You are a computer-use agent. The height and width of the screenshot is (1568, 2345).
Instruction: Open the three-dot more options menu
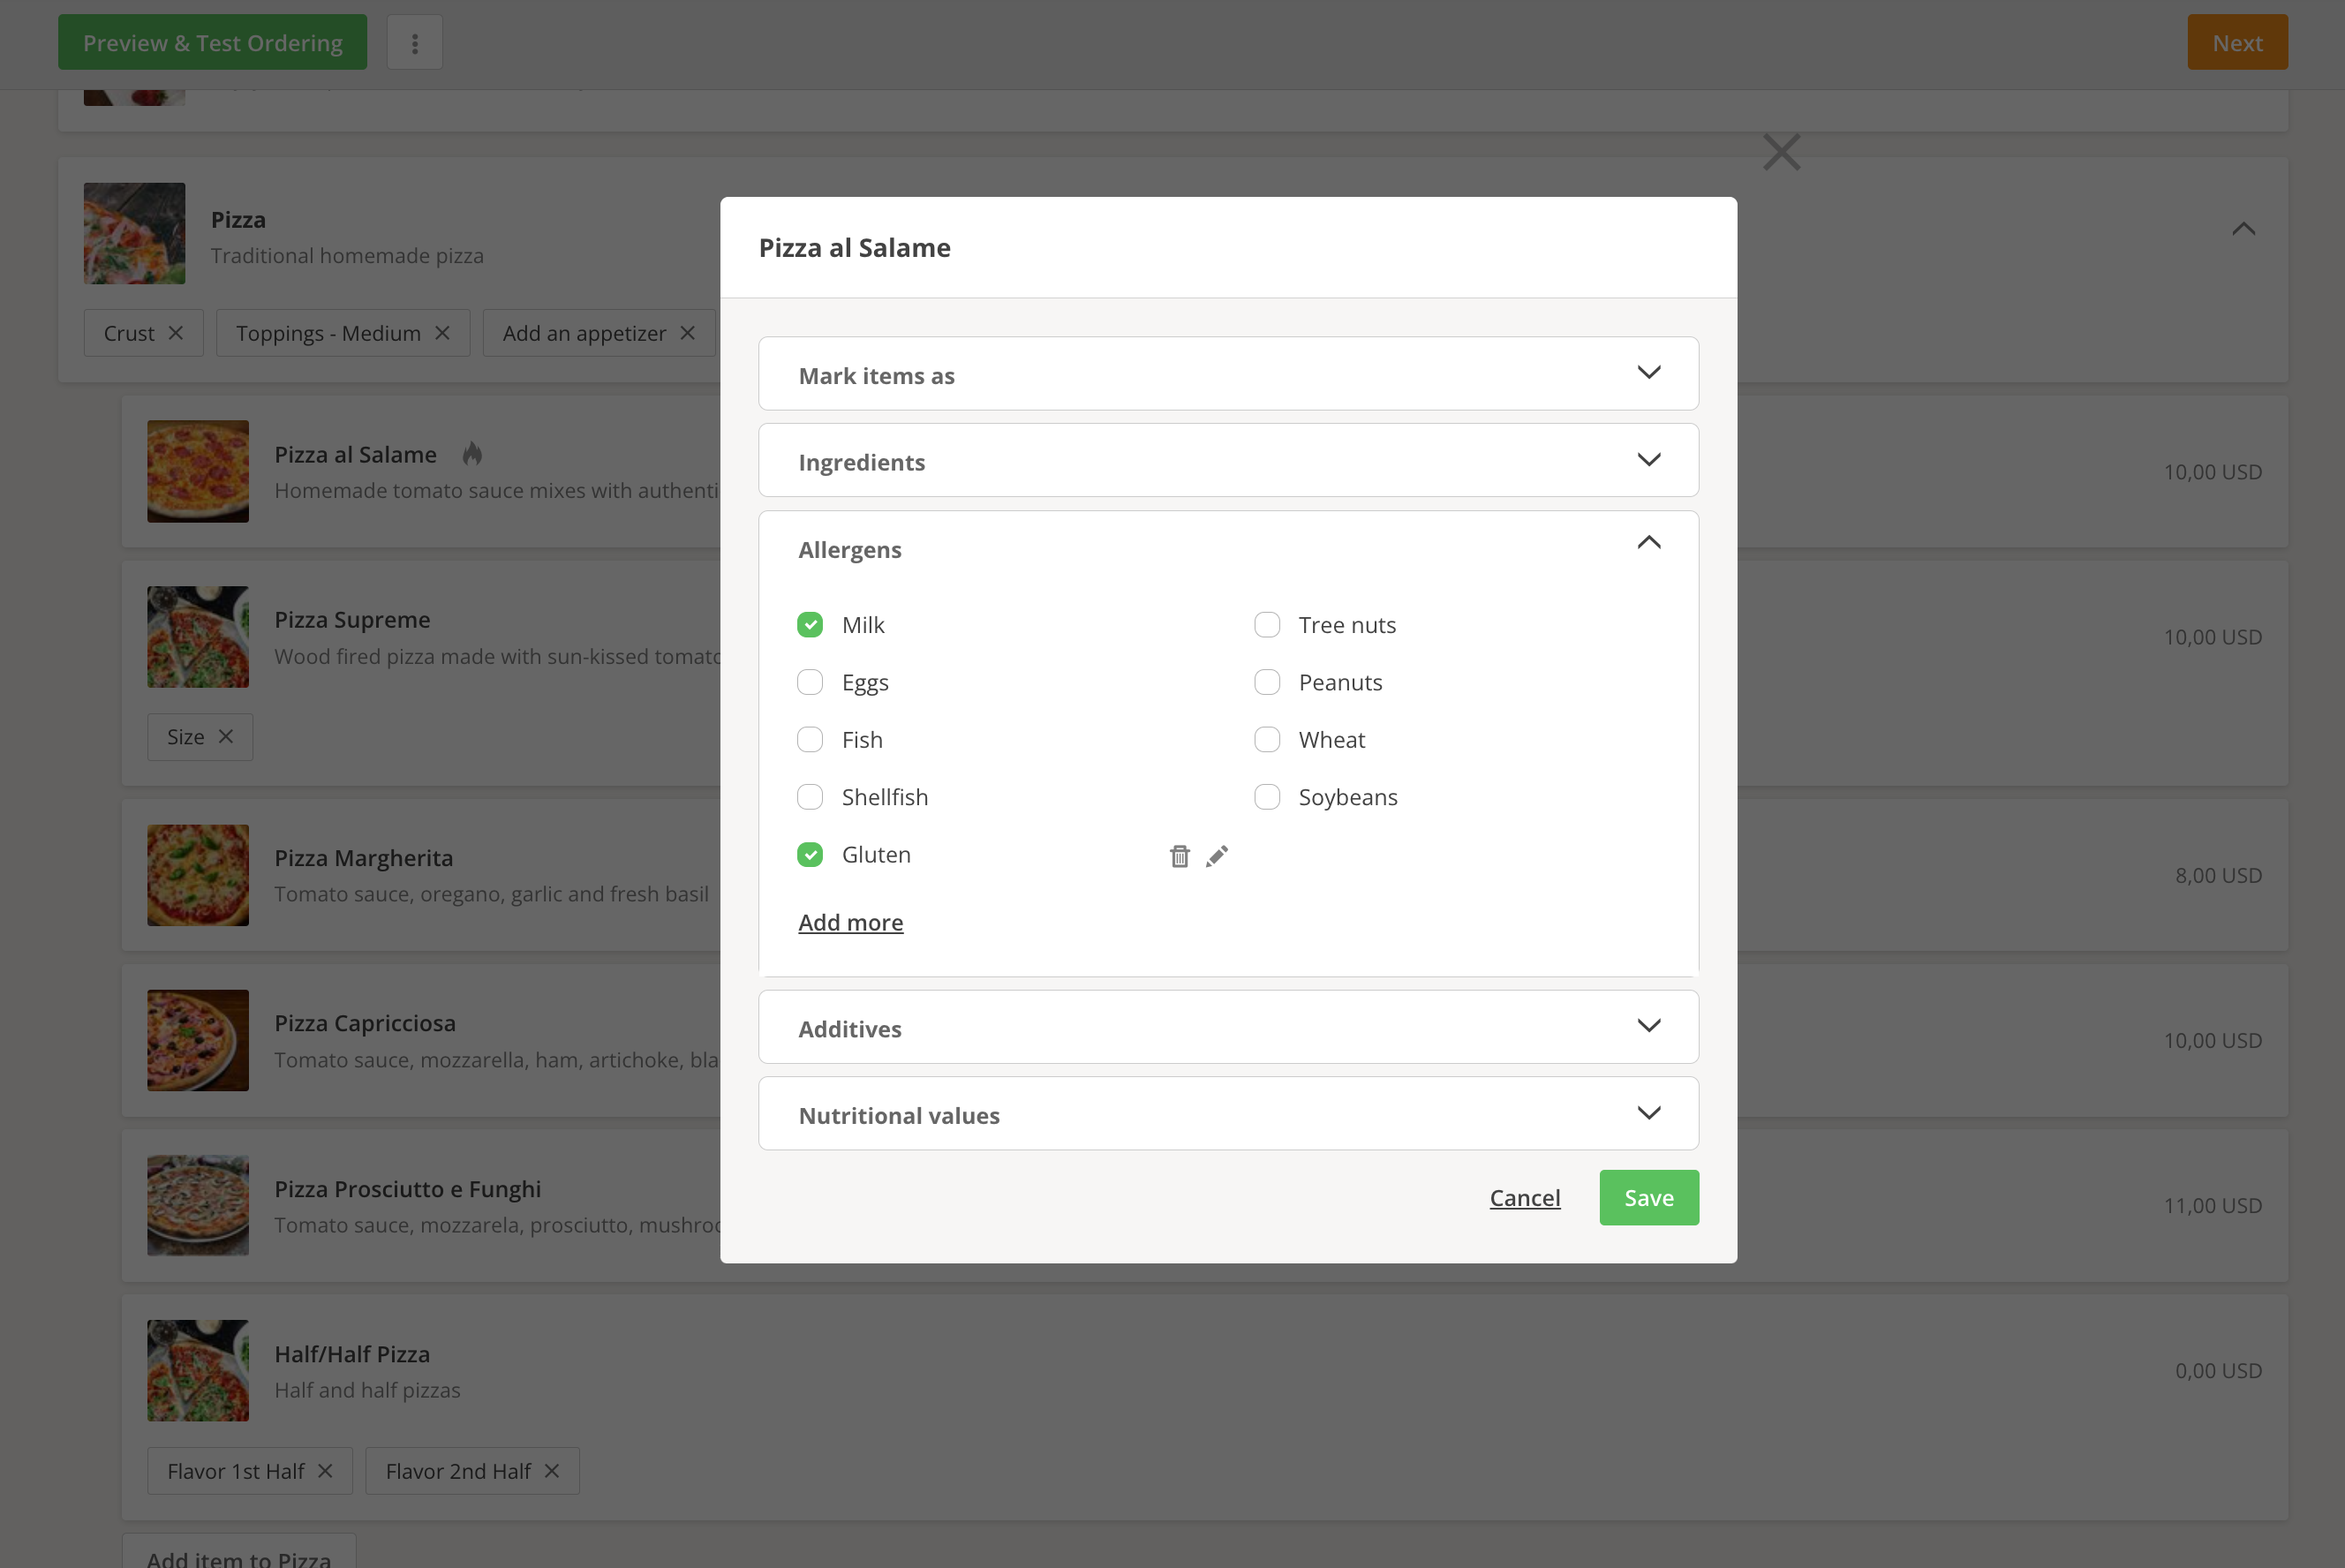click(414, 43)
